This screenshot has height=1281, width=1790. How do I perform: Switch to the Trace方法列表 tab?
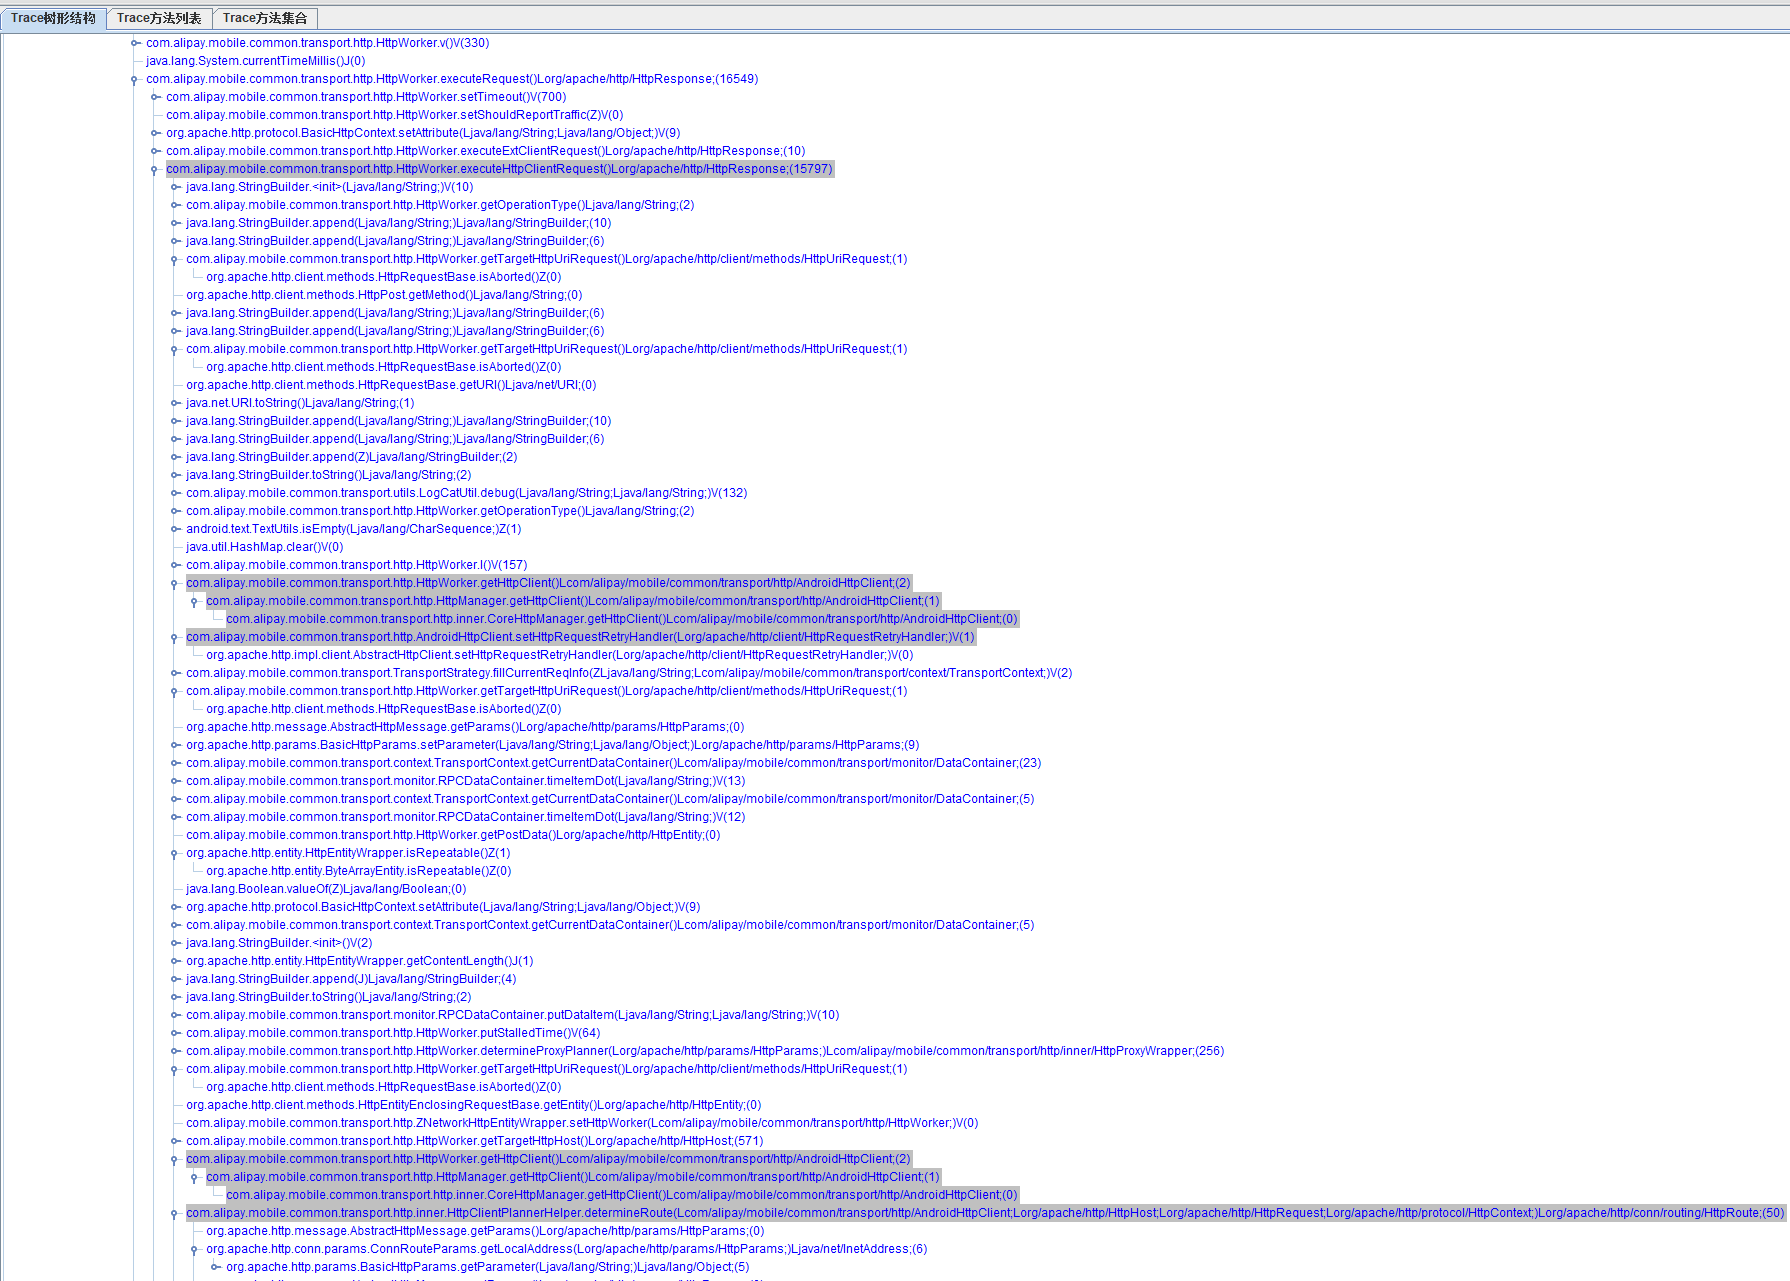click(x=159, y=18)
